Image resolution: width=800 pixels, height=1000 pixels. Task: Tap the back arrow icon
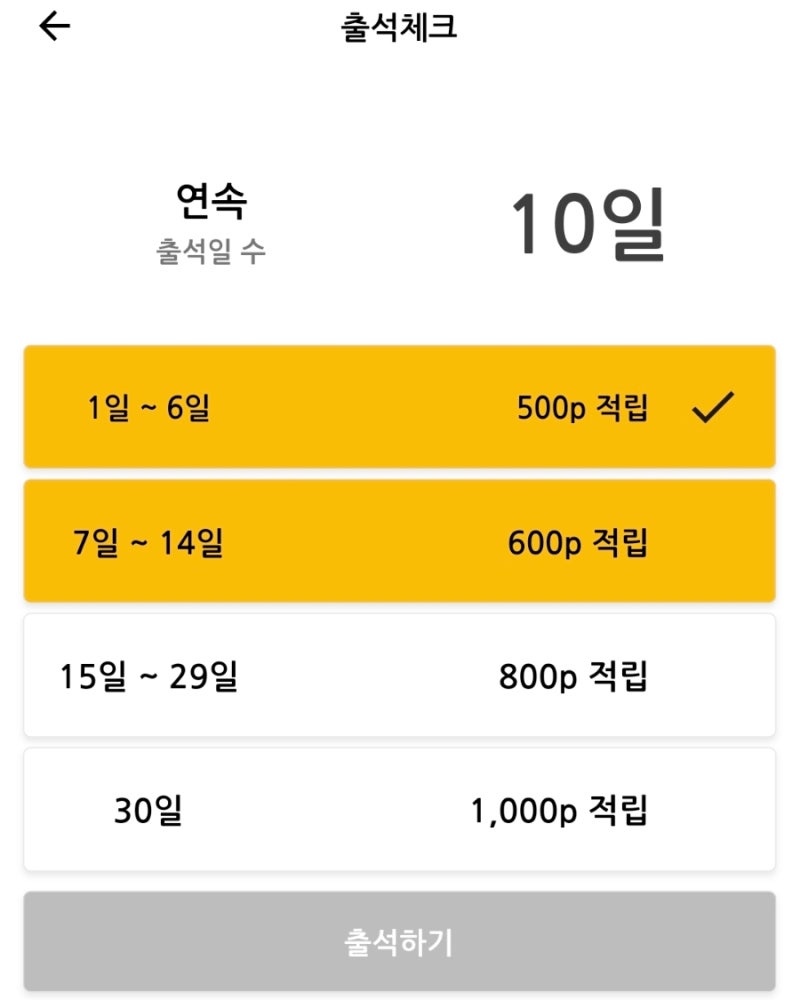[55, 27]
